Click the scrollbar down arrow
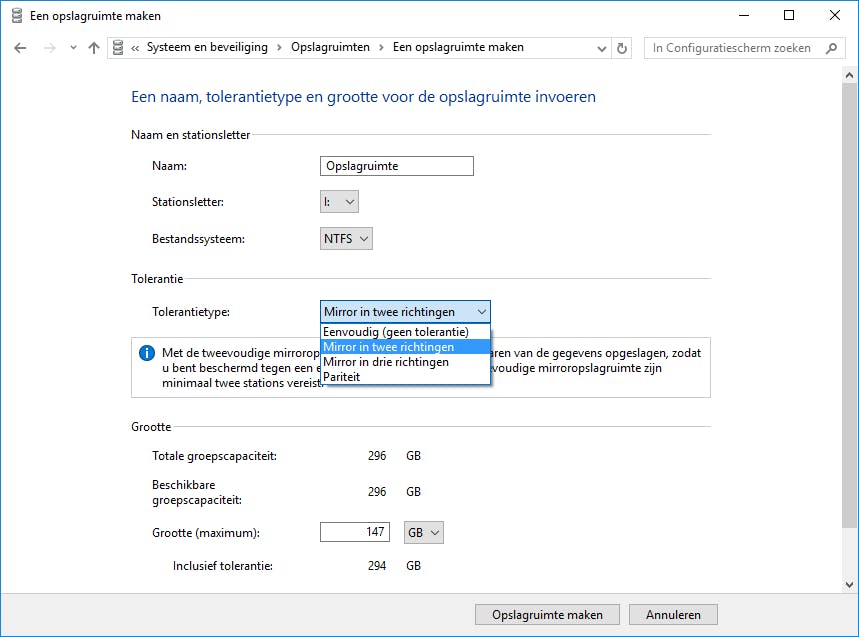 tap(850, 584)
